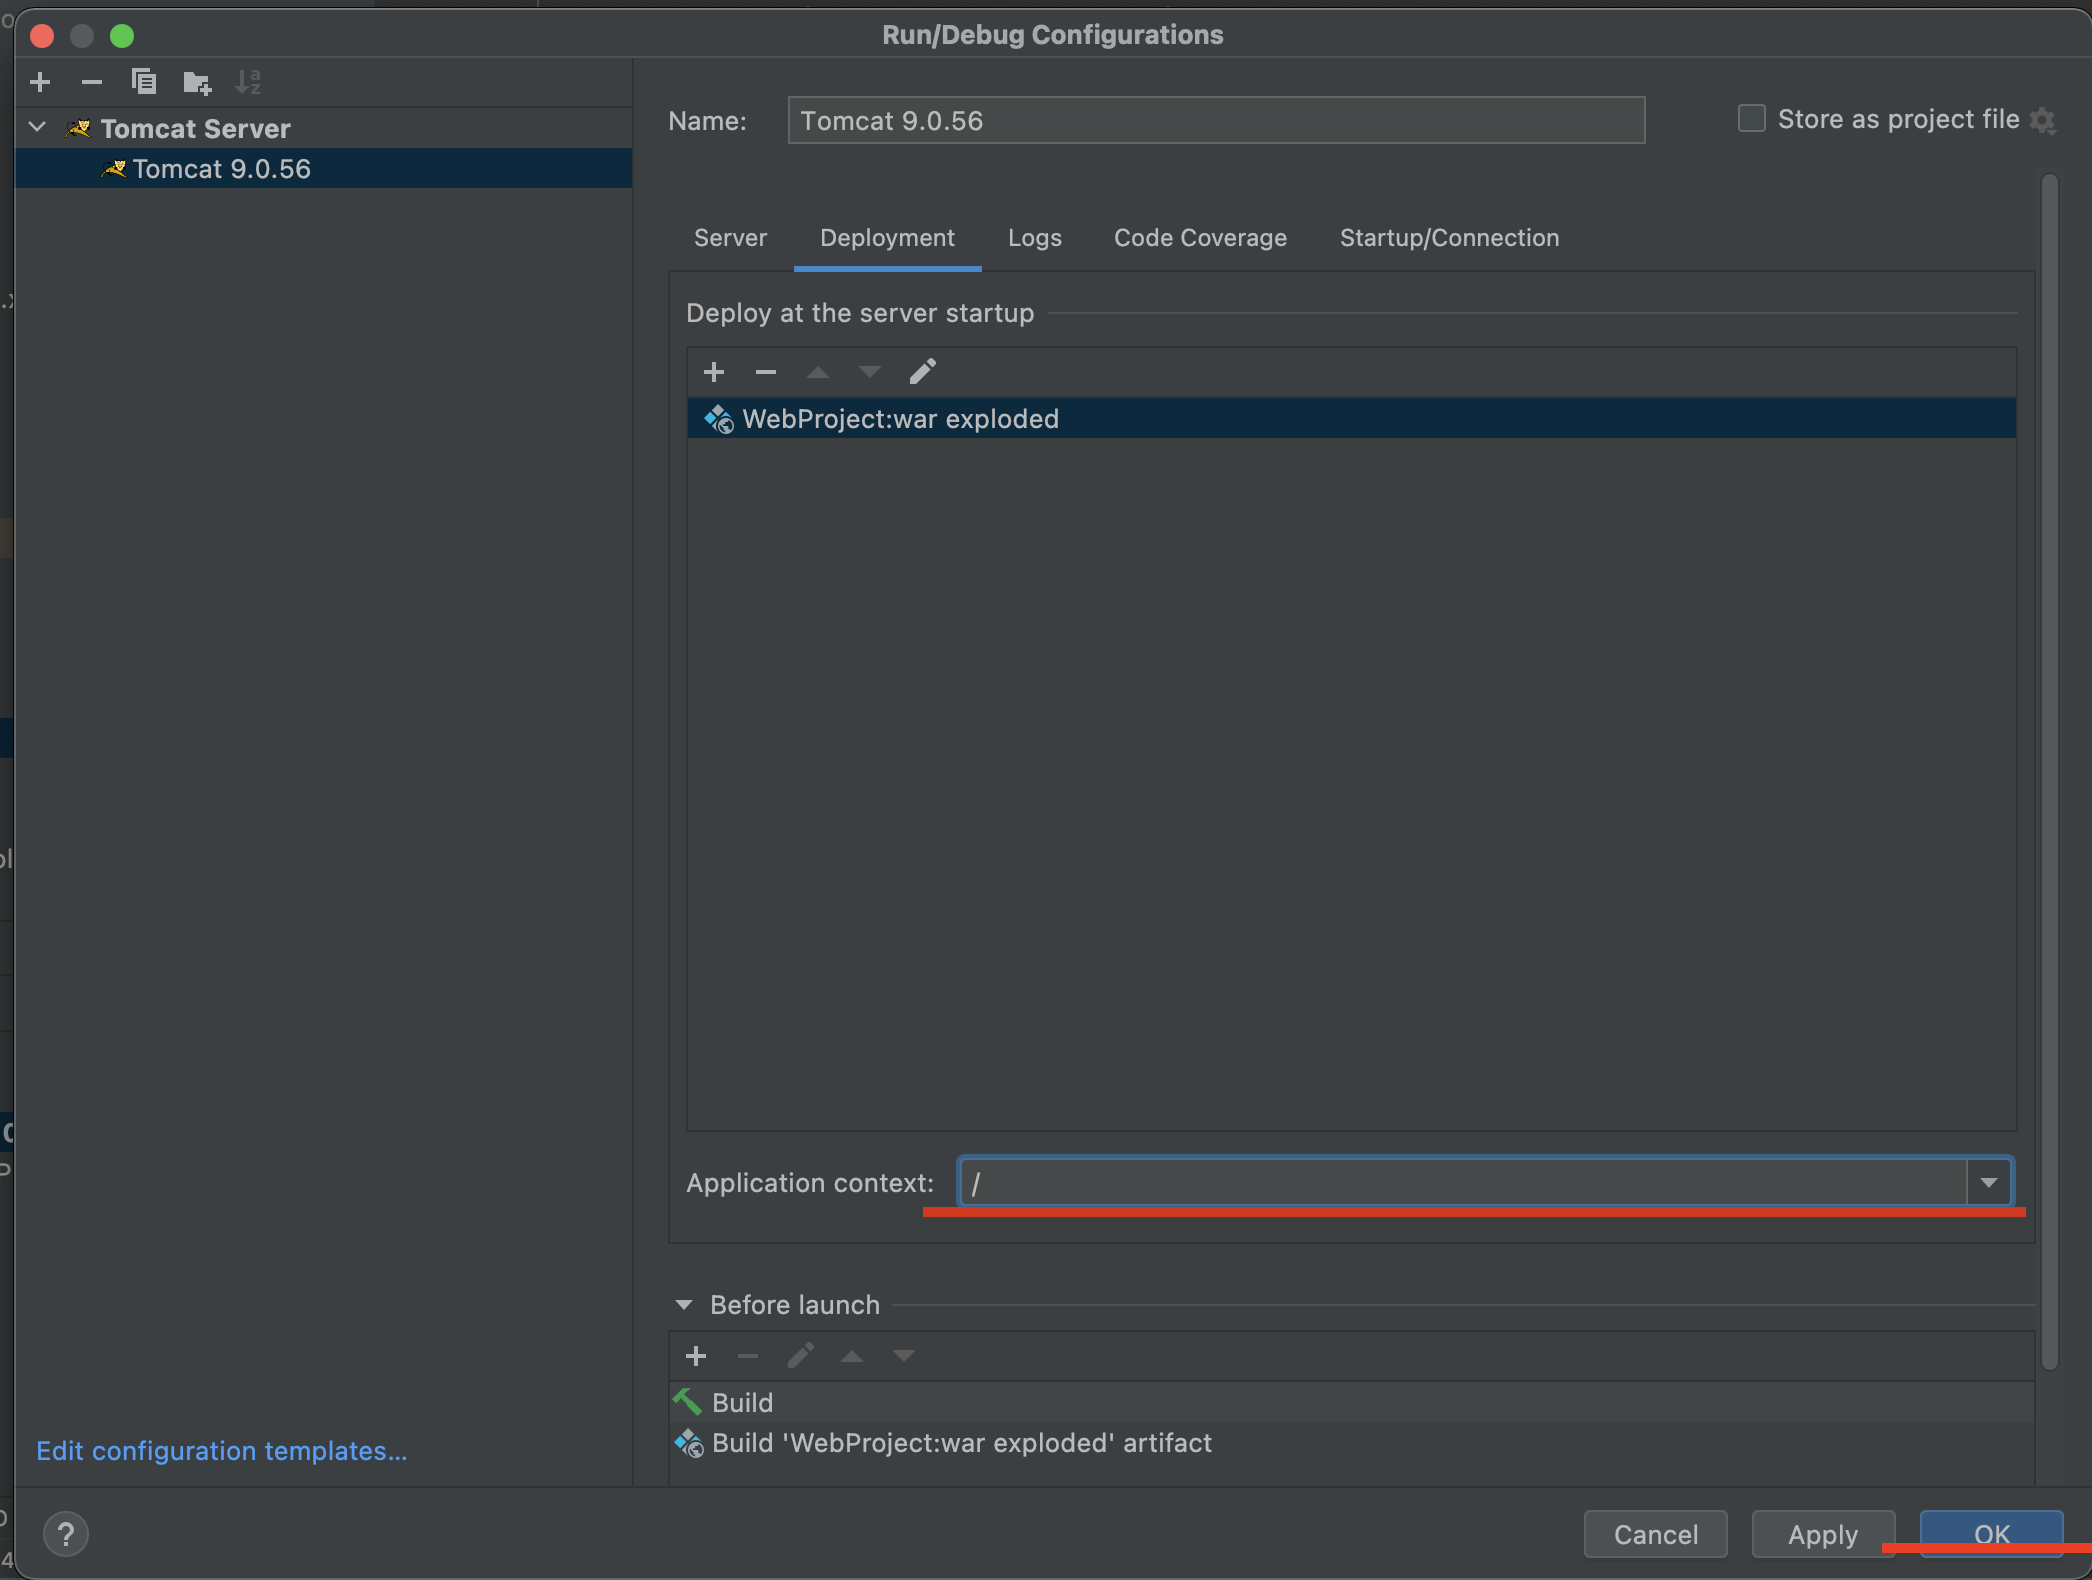
Task: Click the dialog's vertical scrollbar
Action: tap(2049, 770)
